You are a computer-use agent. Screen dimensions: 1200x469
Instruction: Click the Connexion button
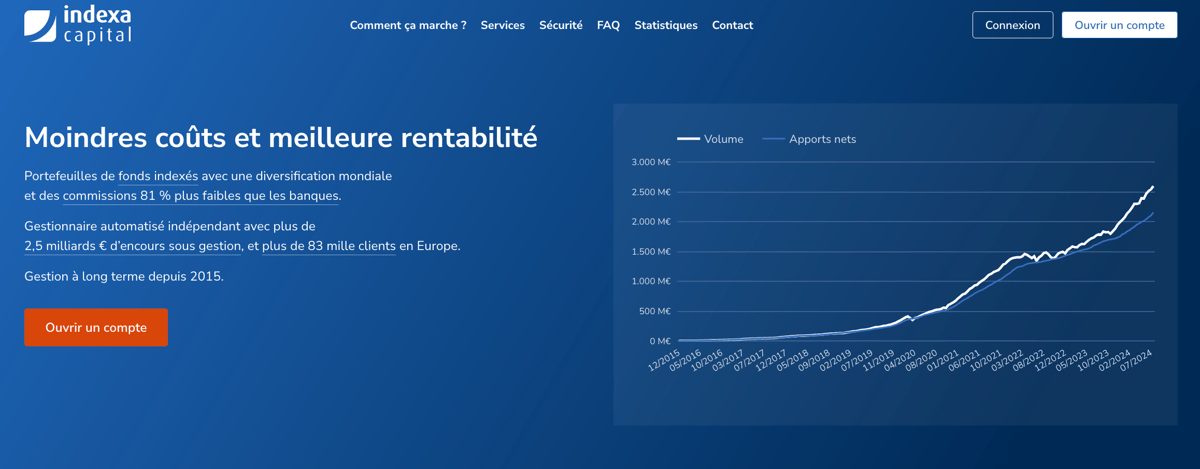1012,25
